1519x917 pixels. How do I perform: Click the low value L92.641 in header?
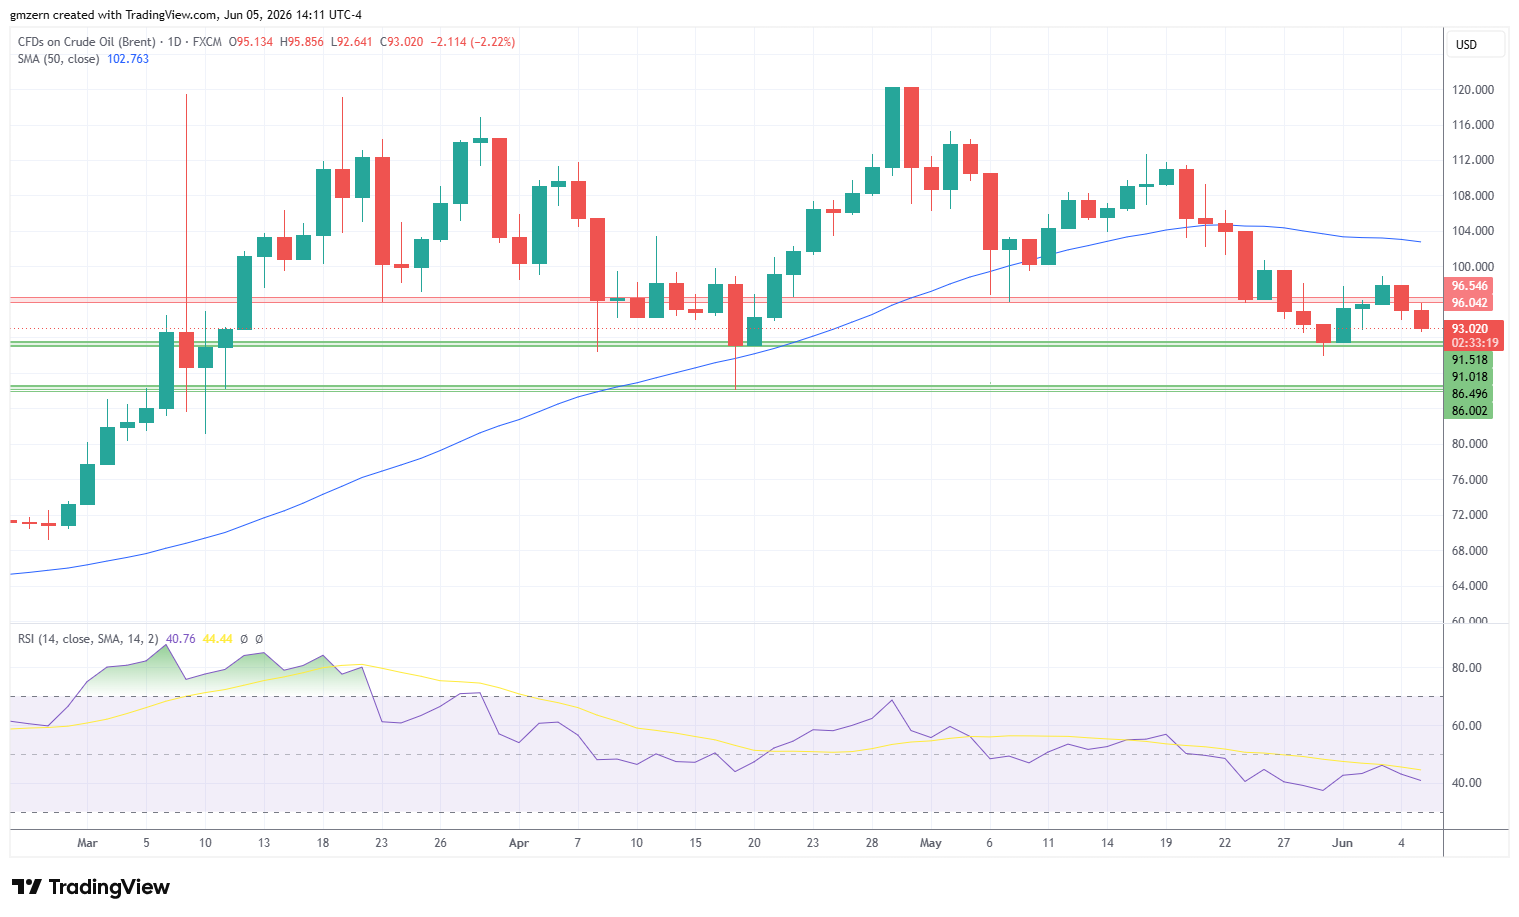[x=352, y=42]
